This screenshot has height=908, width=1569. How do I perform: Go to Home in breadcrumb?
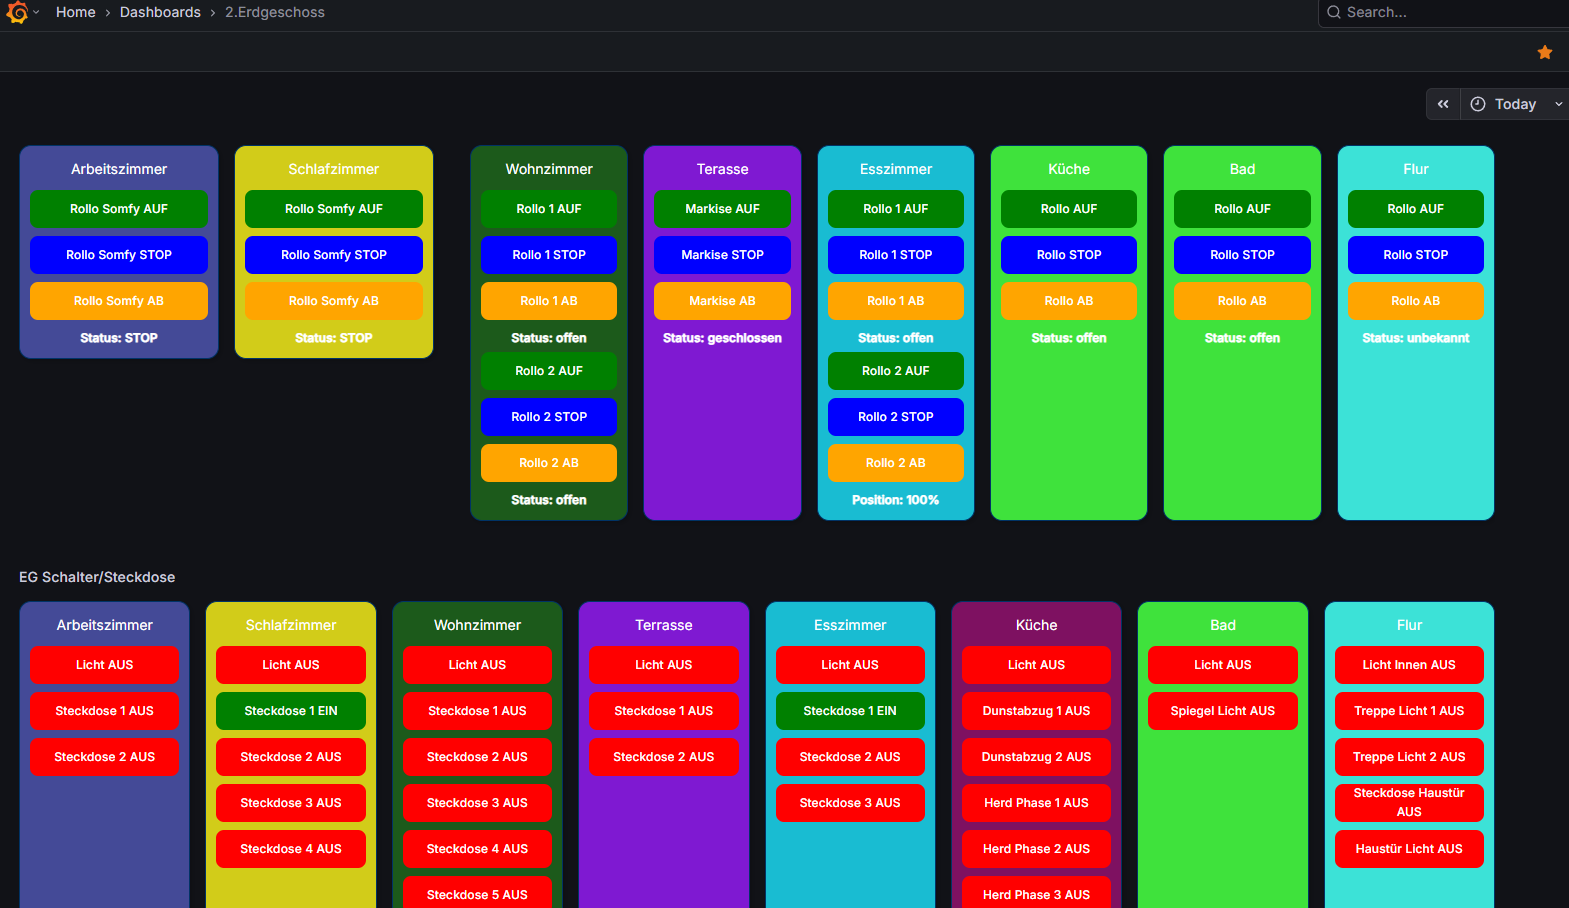click(x=76, y=12)
